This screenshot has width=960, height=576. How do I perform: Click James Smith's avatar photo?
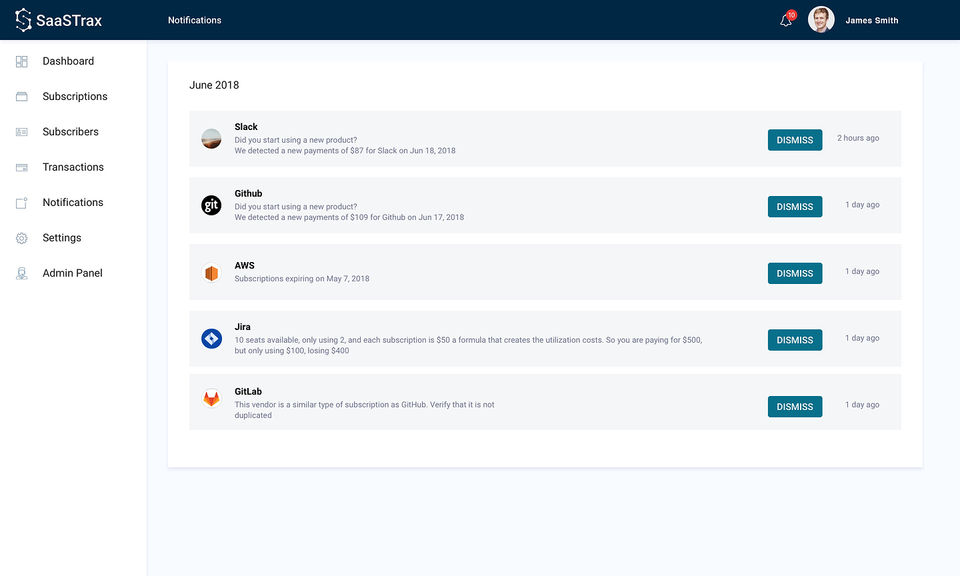[821, 20]
